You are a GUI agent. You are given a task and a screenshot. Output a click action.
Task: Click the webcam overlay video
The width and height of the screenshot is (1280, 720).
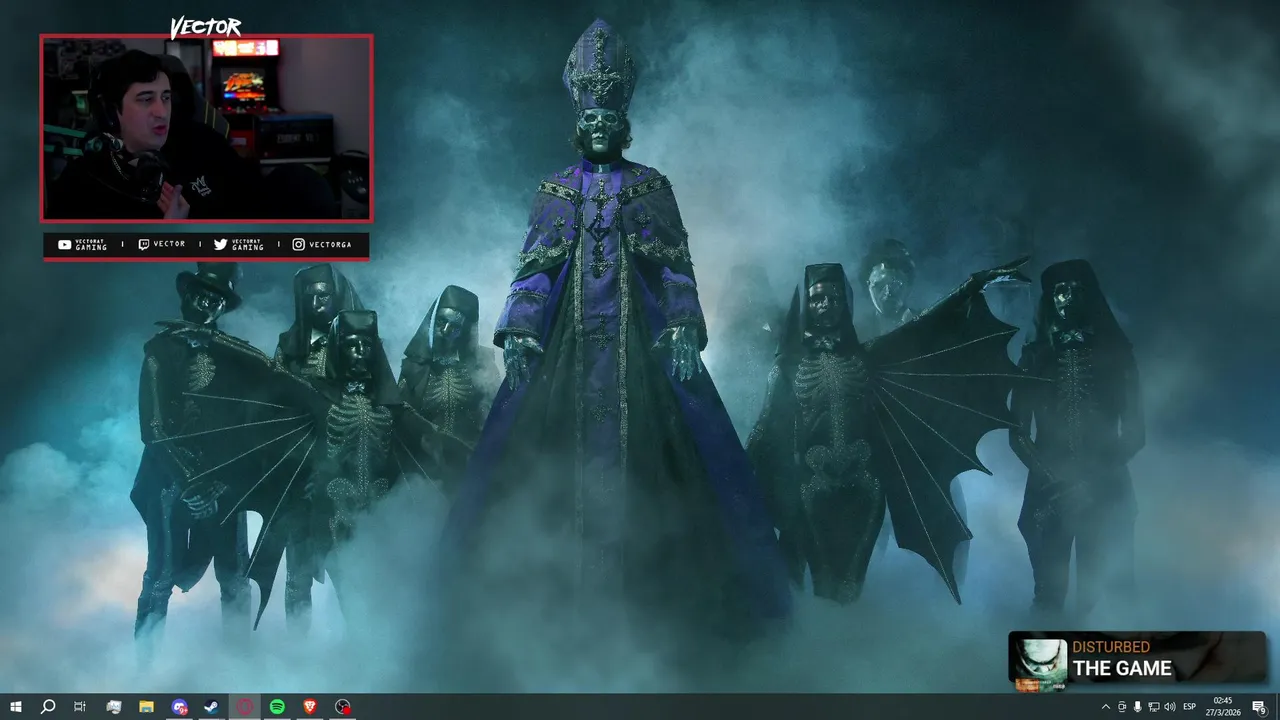coord(207,128)
